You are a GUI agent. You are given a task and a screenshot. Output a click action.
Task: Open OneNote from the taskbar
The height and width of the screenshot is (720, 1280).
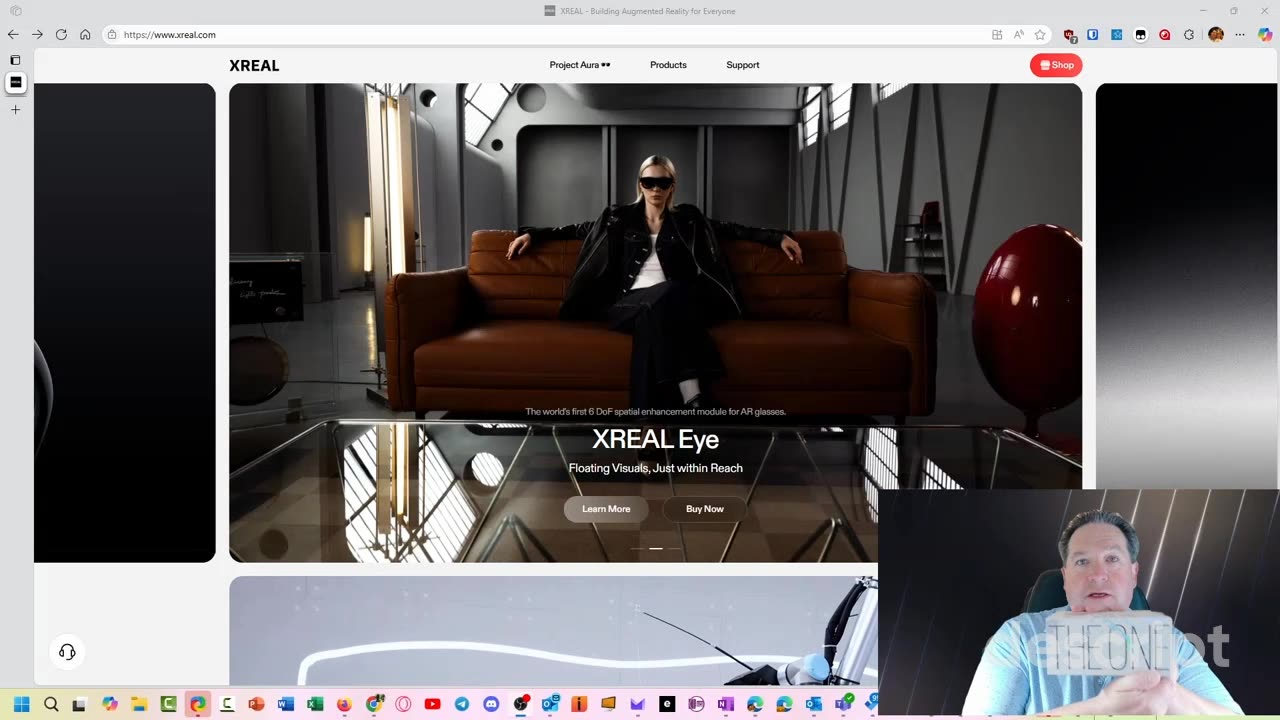(x=725, y=704)
